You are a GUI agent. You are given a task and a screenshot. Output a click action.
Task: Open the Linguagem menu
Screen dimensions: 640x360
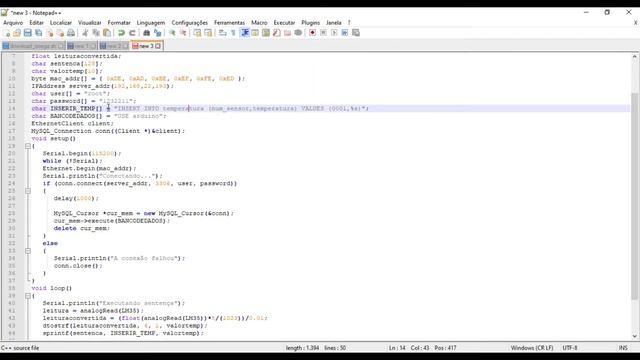click(x=151, y=22)
